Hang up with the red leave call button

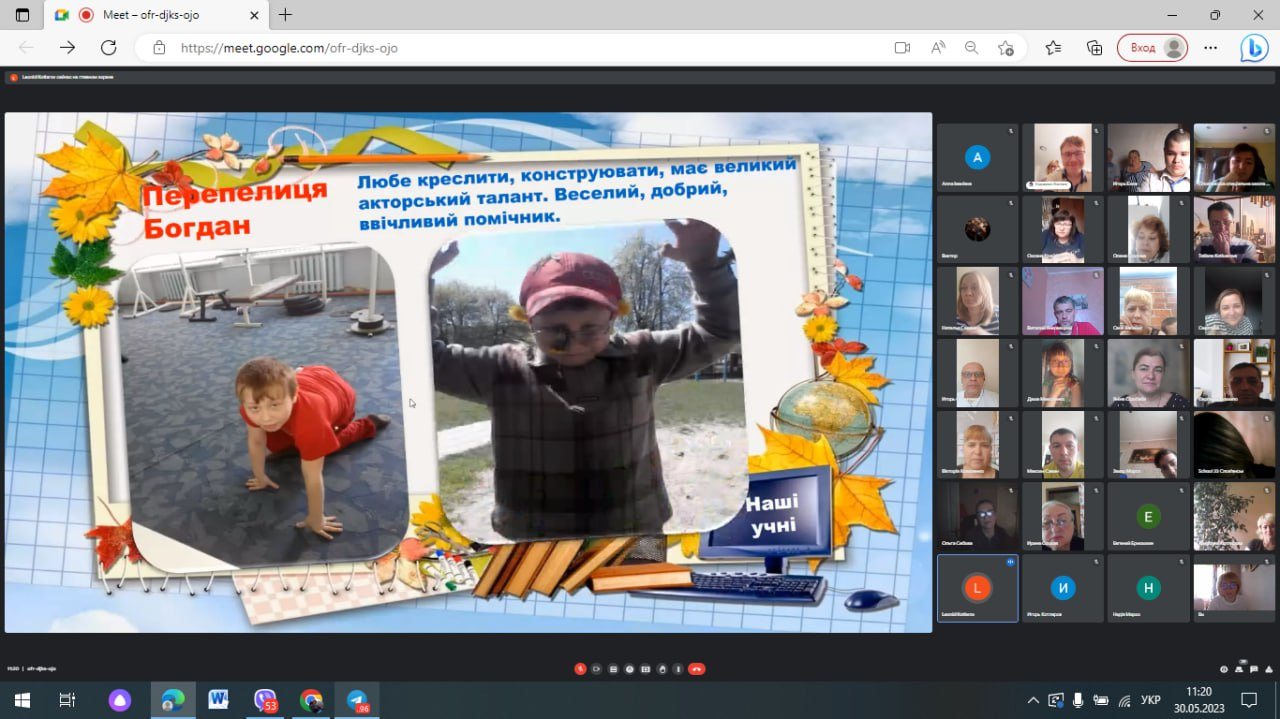pos(697,669)
